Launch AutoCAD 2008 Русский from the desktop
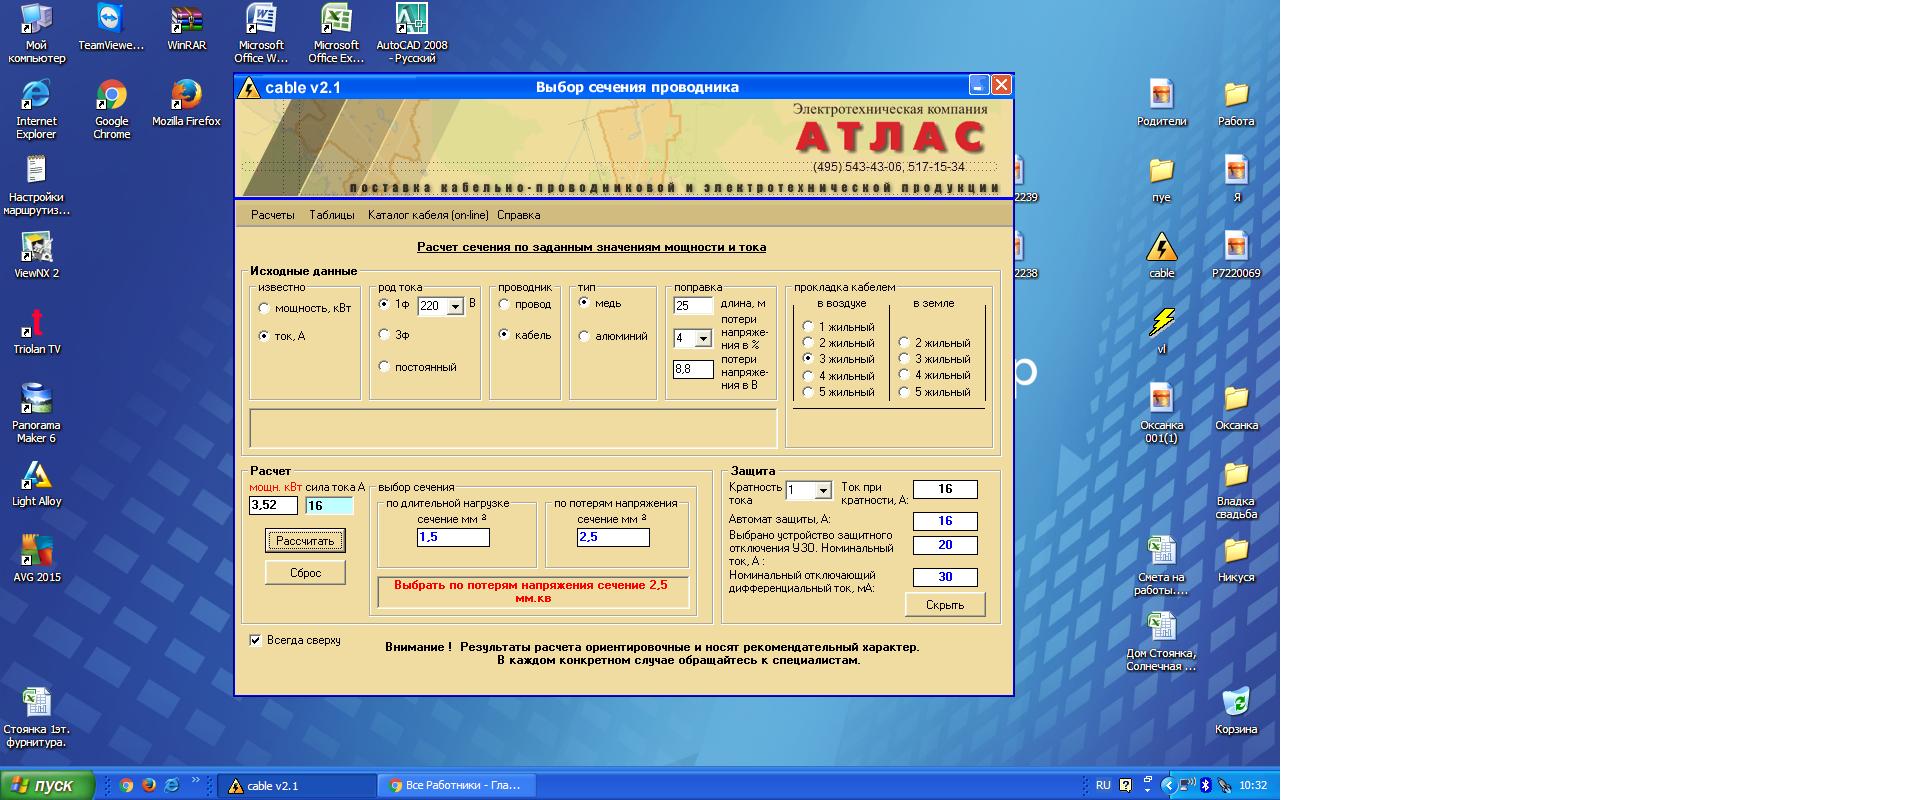 [x=412, y=33]
